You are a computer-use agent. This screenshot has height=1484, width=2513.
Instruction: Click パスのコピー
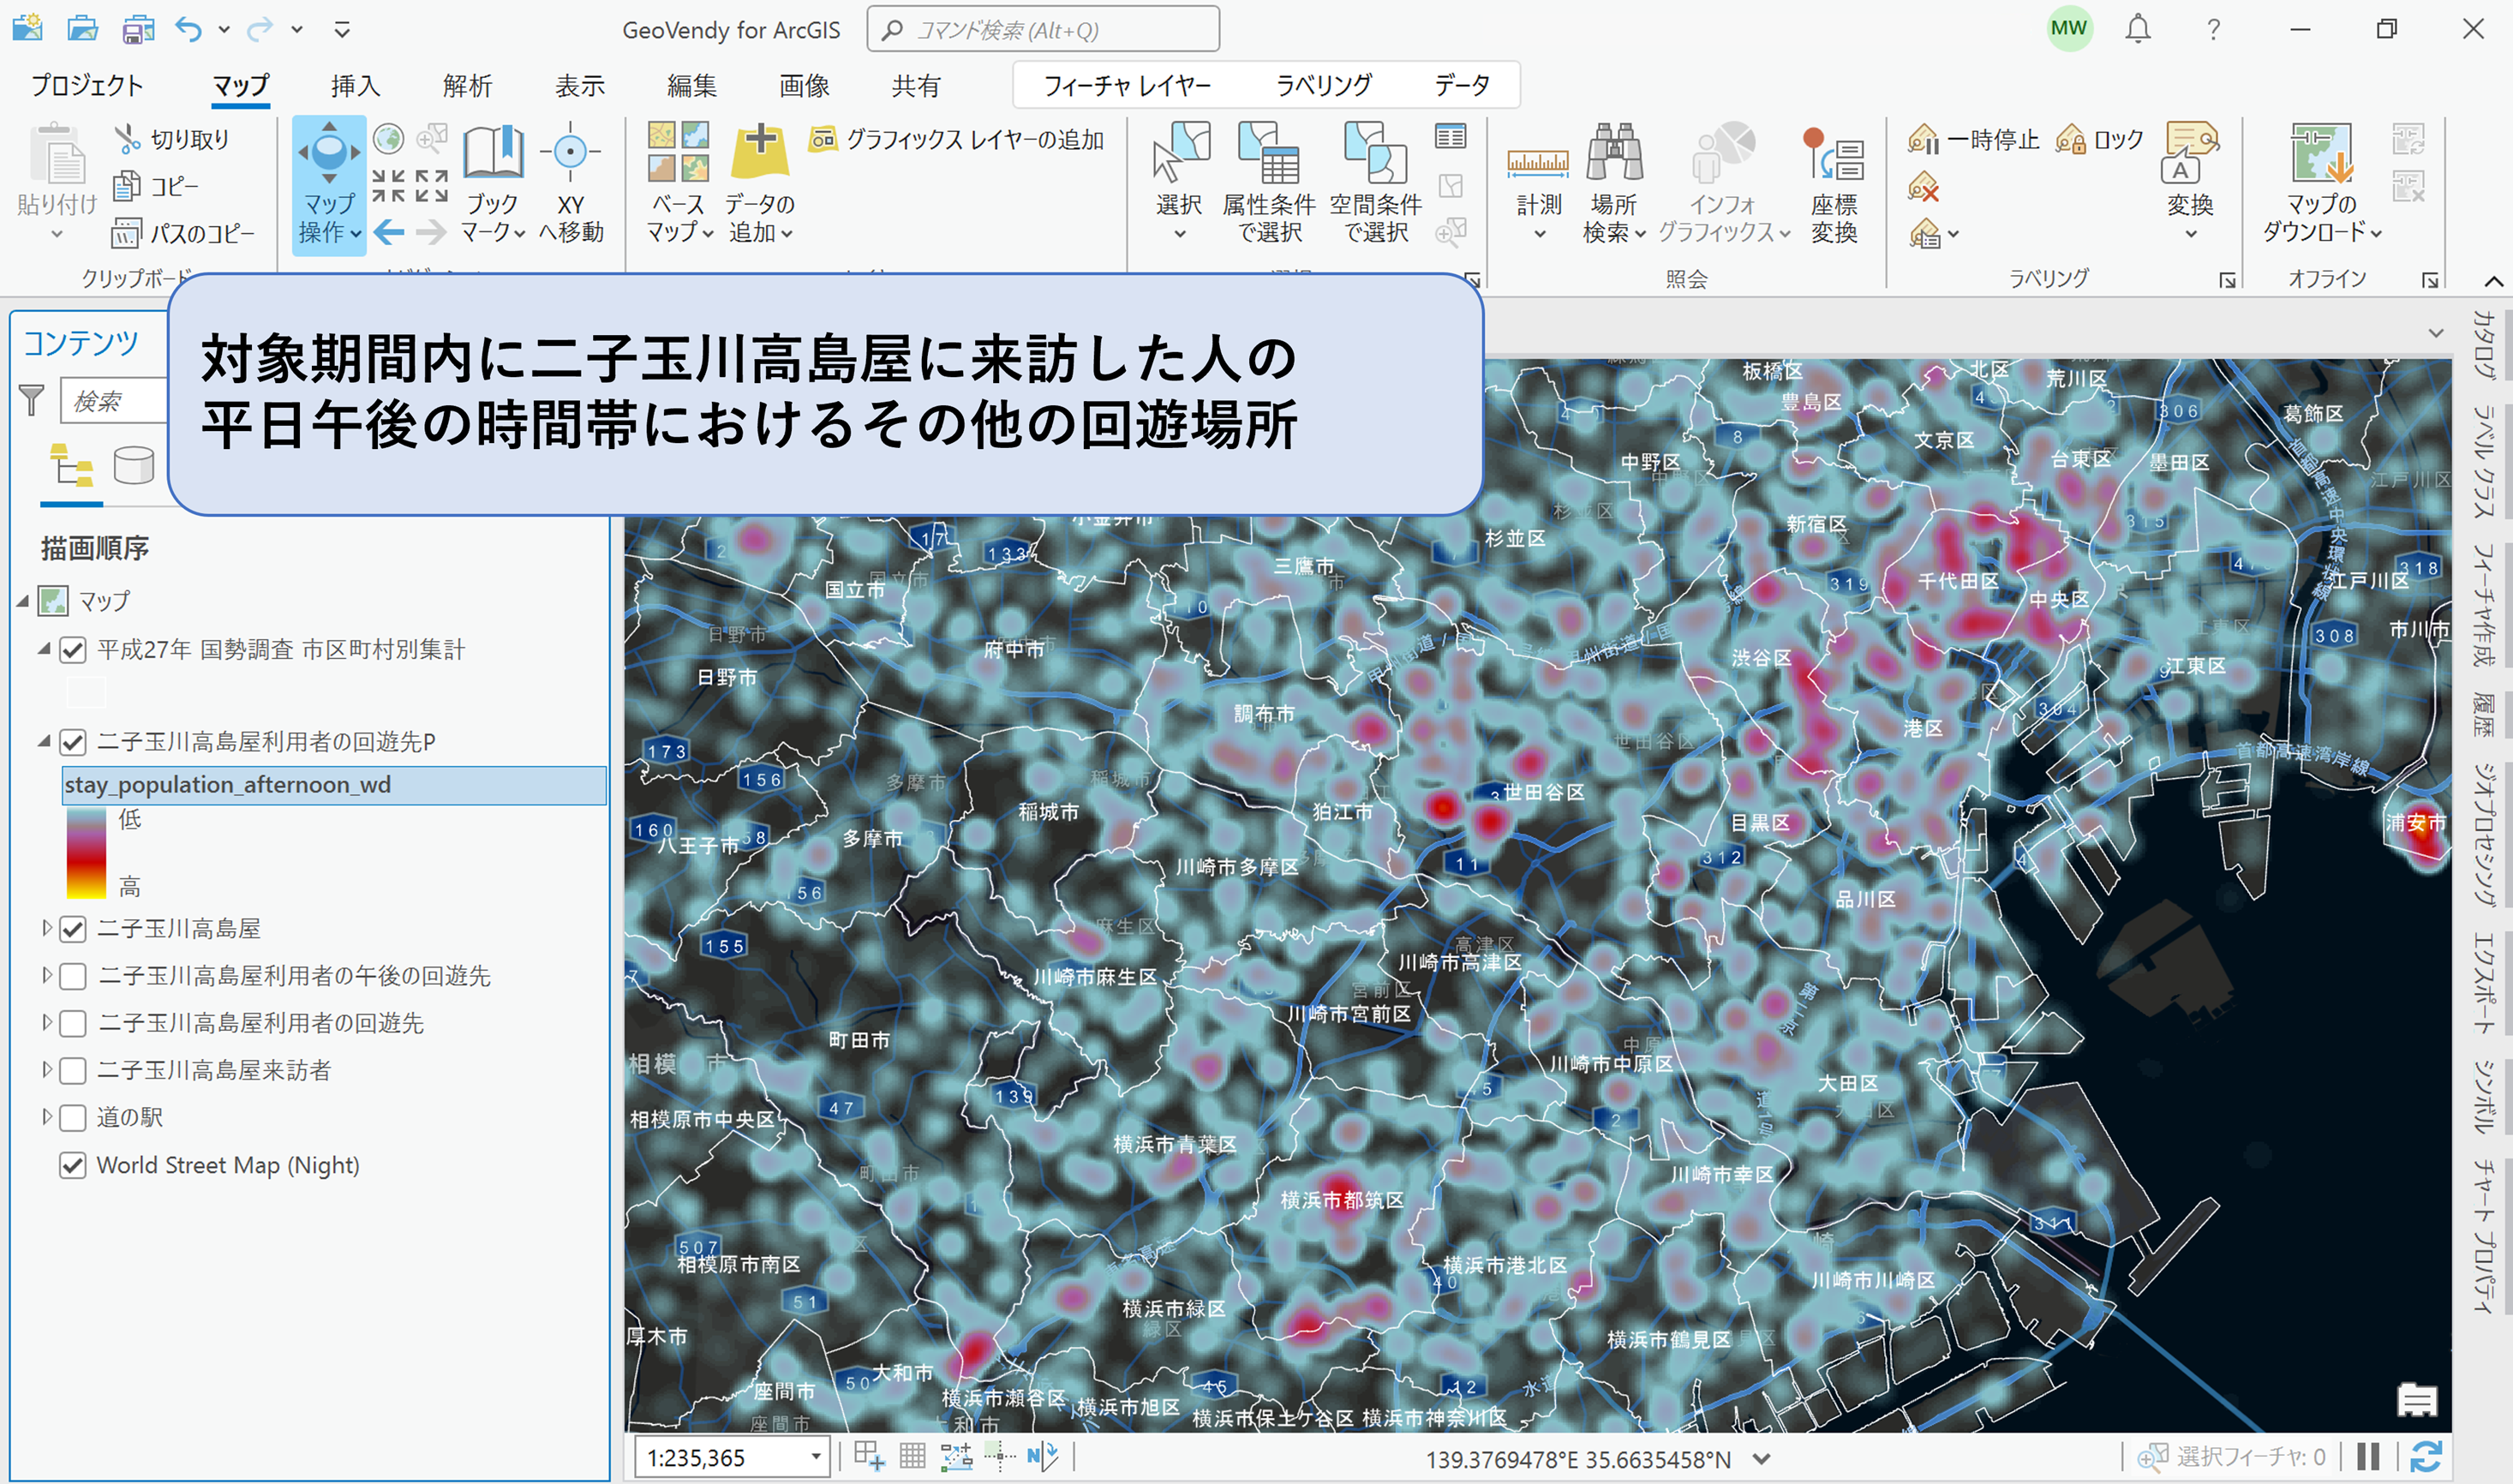tap(183, 233)
